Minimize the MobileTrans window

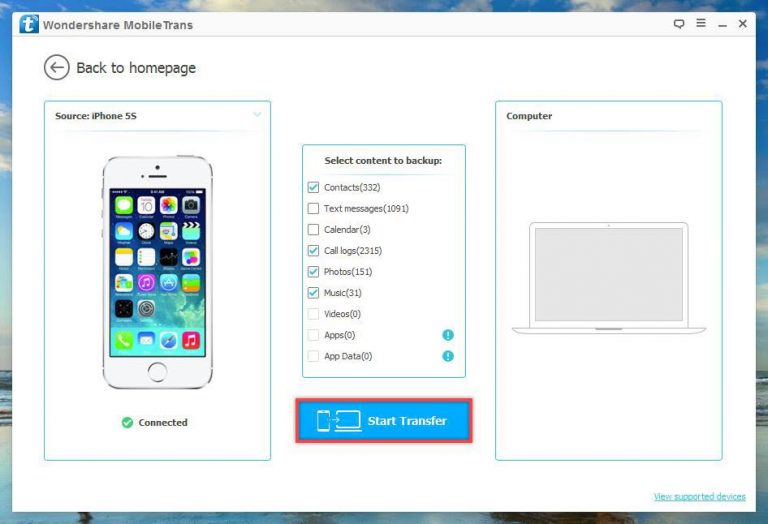click(721, 23)
